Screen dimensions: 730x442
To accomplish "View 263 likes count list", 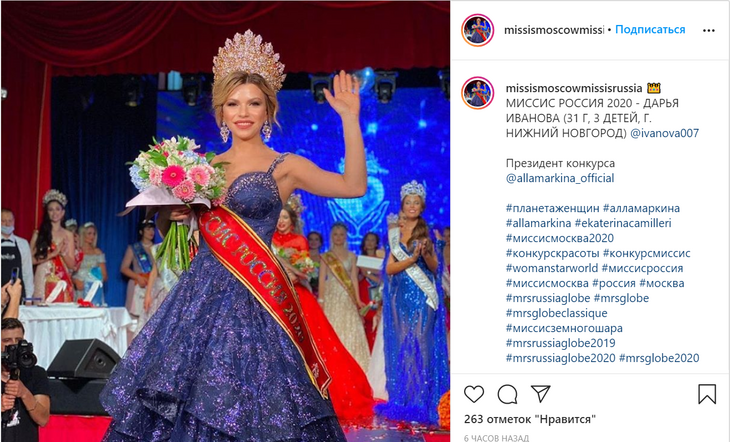I will (x=530, y=419).
